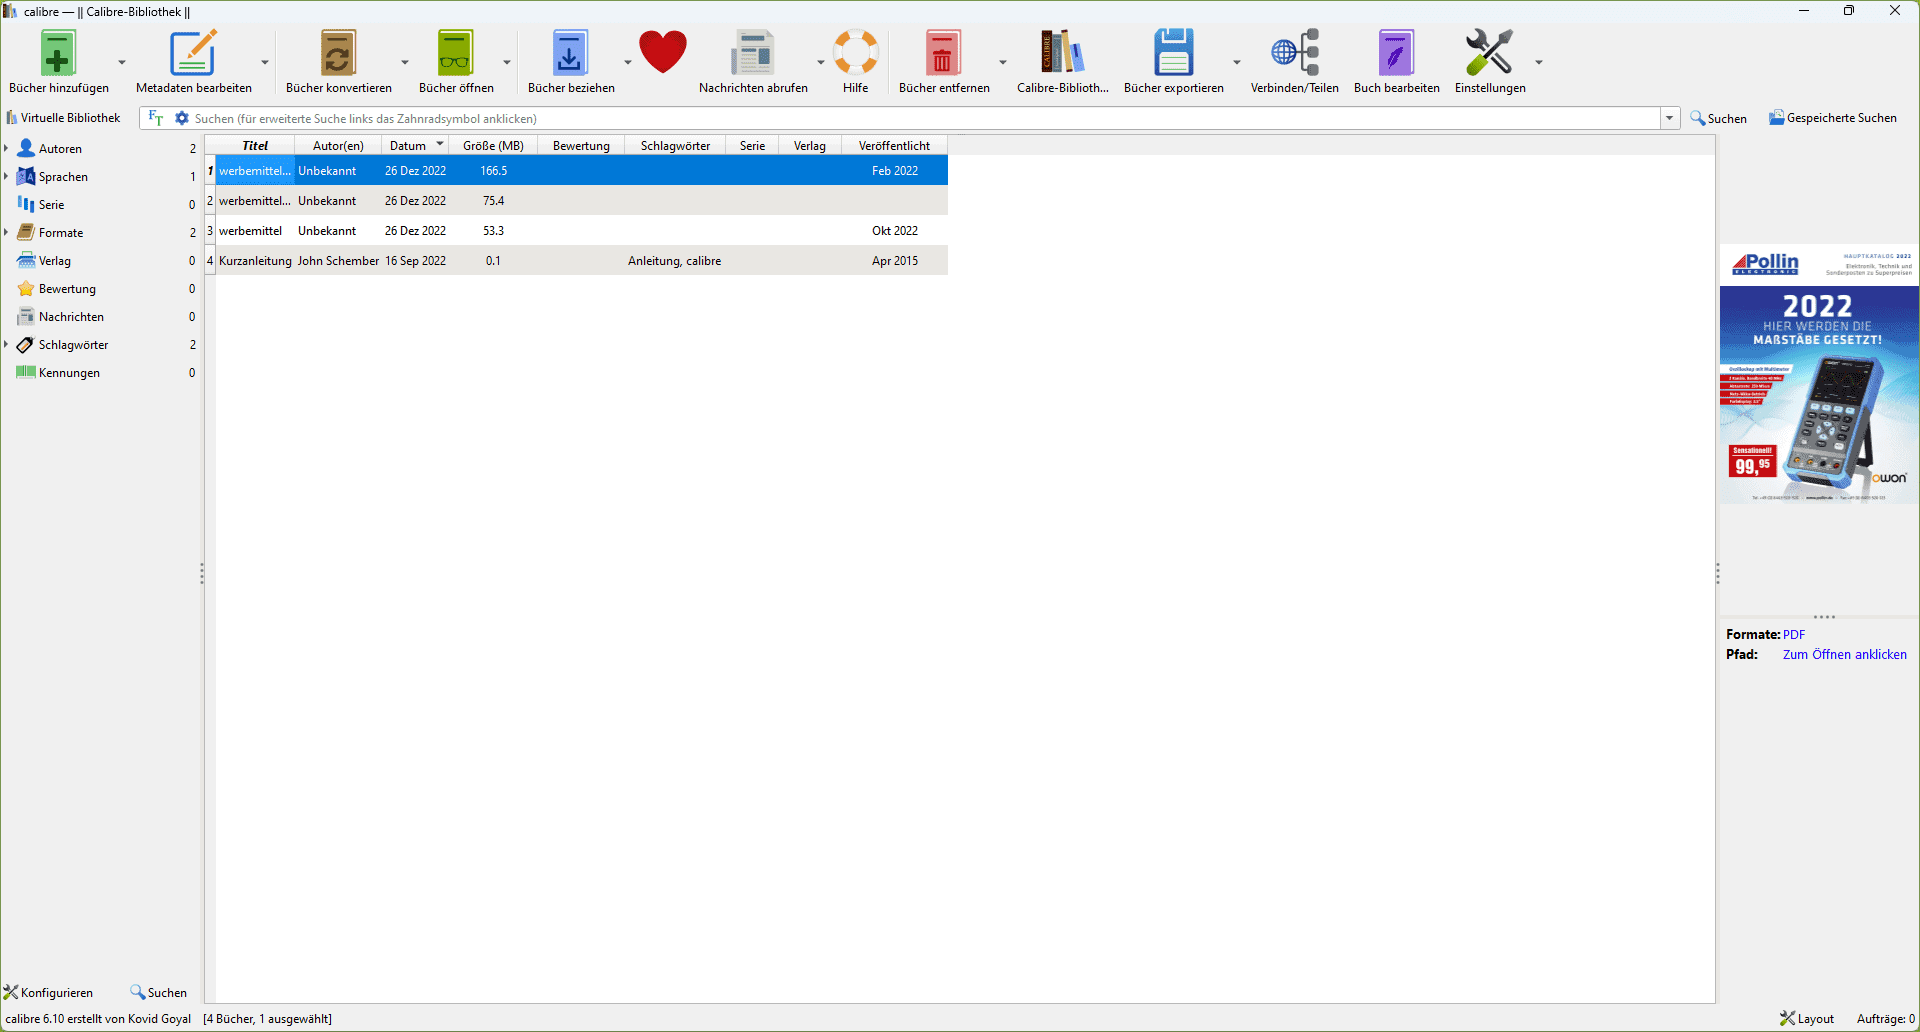
Task: Click the Suchen button beside search bar
Action: pyautogui.click(x=1718, y=118)
